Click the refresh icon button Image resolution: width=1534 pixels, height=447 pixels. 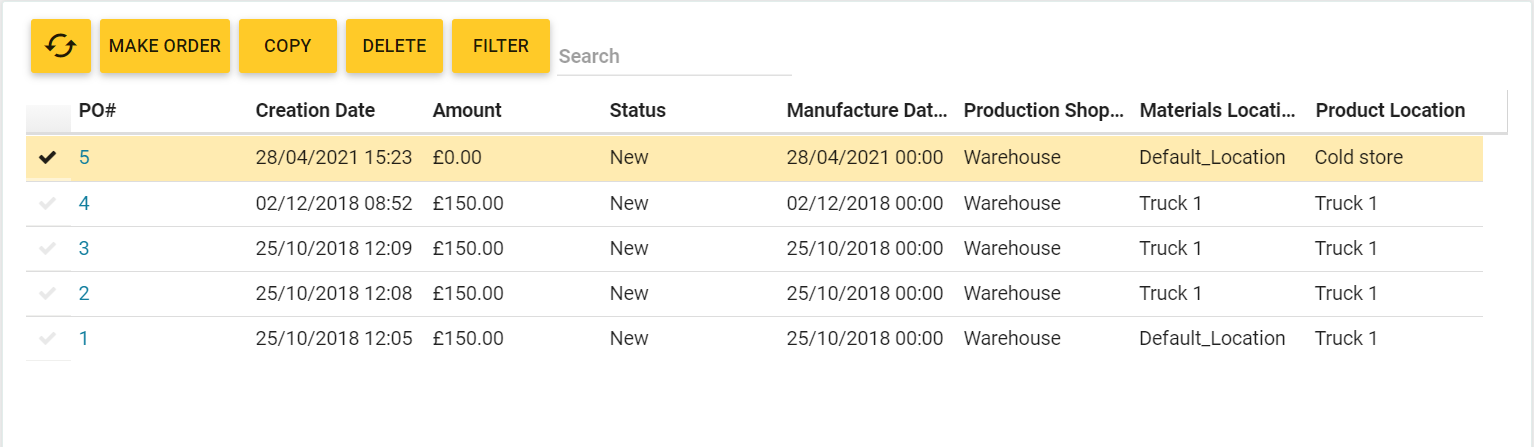[x=61, y=46]
